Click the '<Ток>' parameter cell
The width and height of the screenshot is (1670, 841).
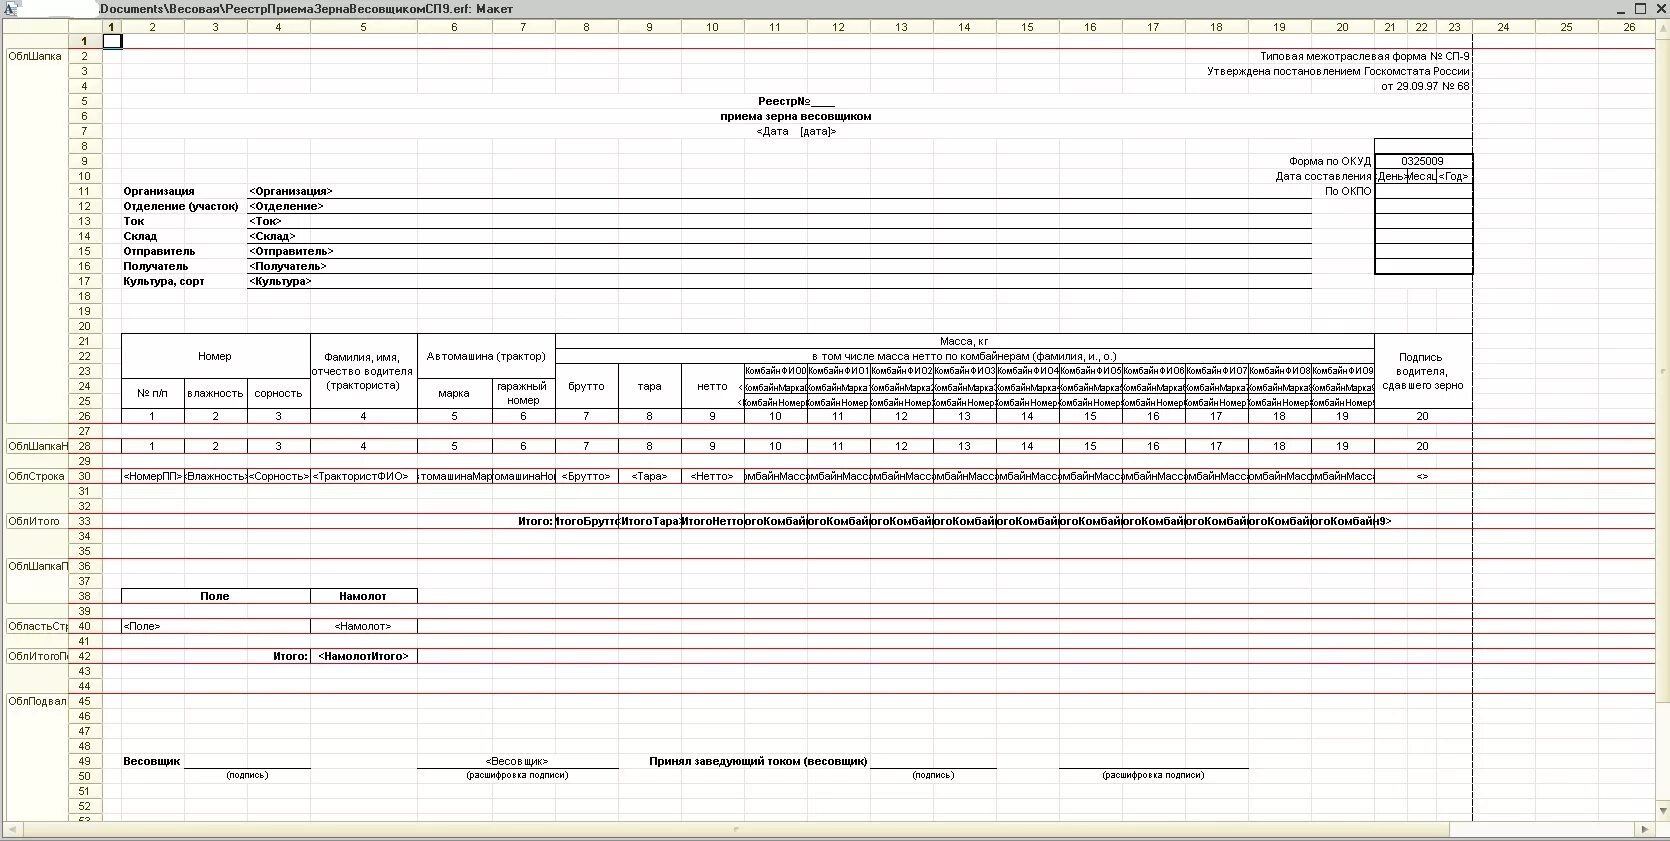(x=265, y=221)
